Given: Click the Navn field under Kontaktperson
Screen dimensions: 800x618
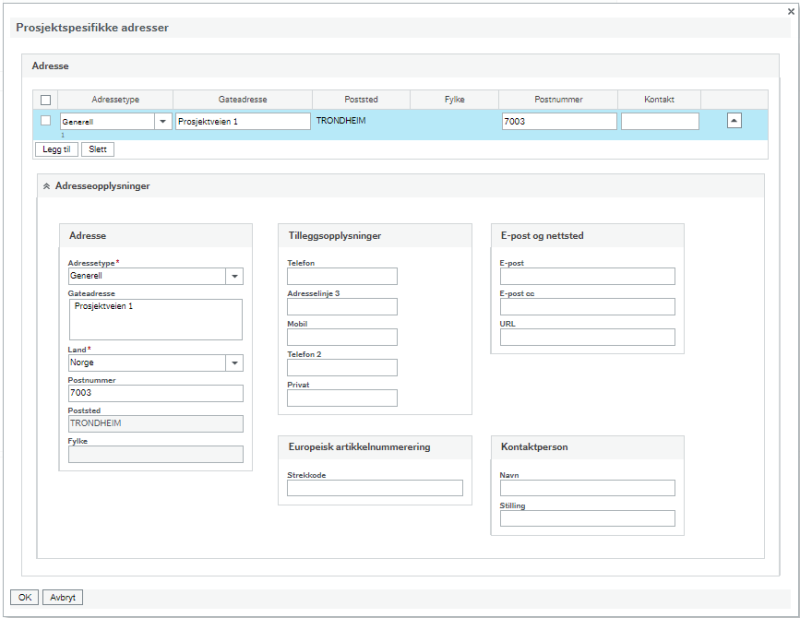Looking at the screenshot, I should pos(587,488).
